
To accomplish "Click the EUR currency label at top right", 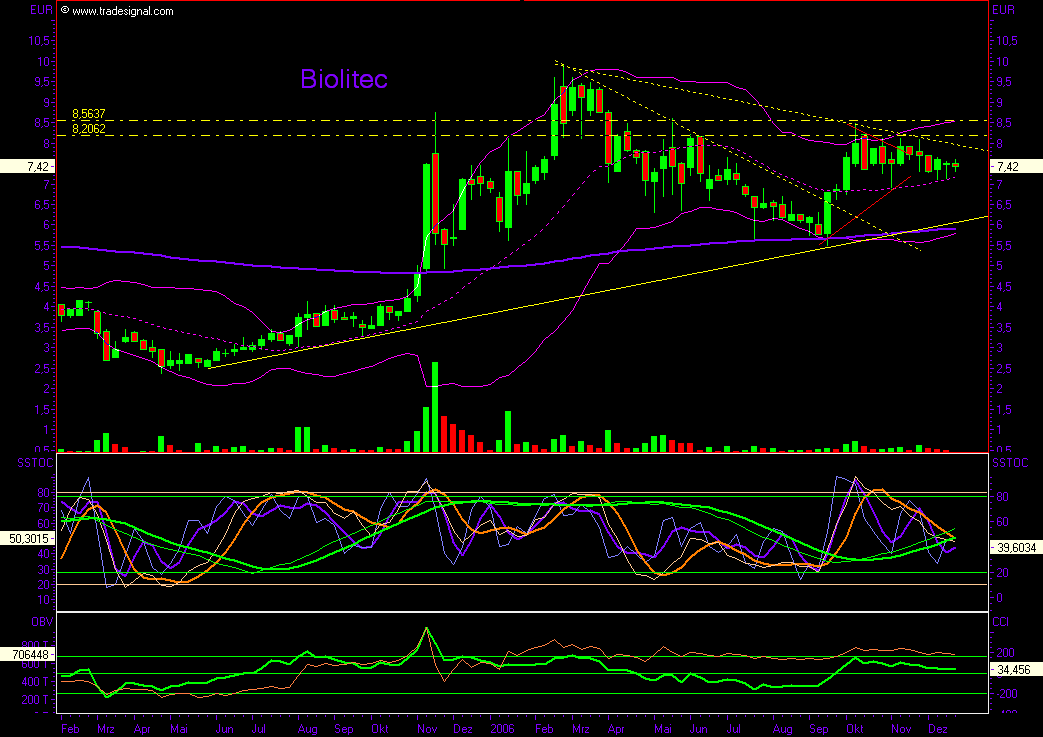I will [1003, 10].
